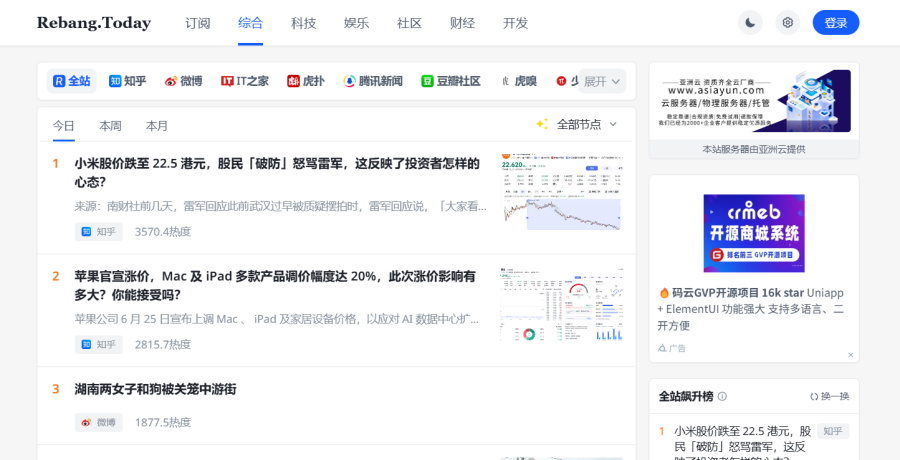Screen dimensions: 900x460
Task: Select the 腾讯新闻 source
Action: click(x=373, y=81)
